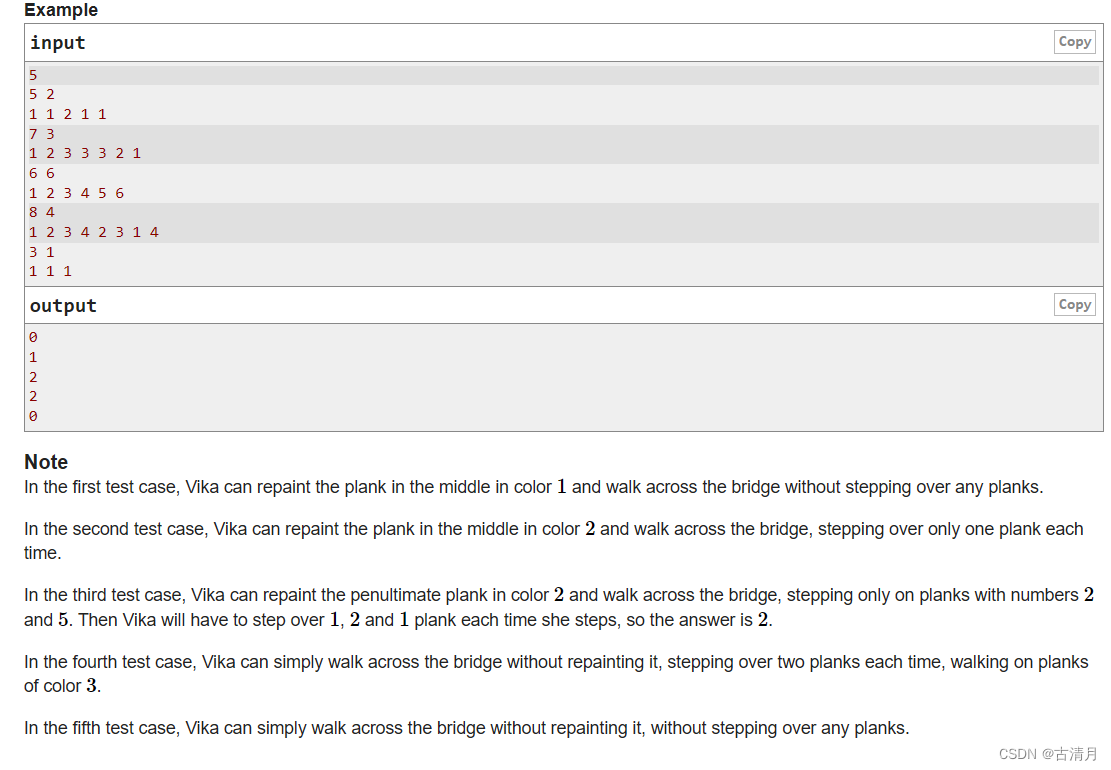Select the input line reading 3 1
1111x770 pixels.
pyautogui.click(x=41, y=251)
